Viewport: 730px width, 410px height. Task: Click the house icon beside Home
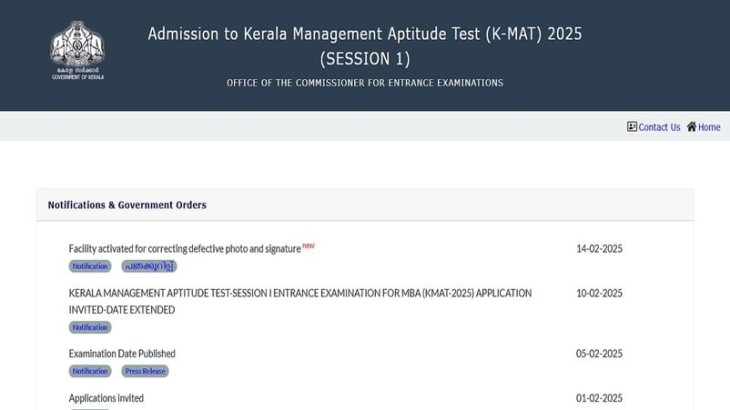691,127
